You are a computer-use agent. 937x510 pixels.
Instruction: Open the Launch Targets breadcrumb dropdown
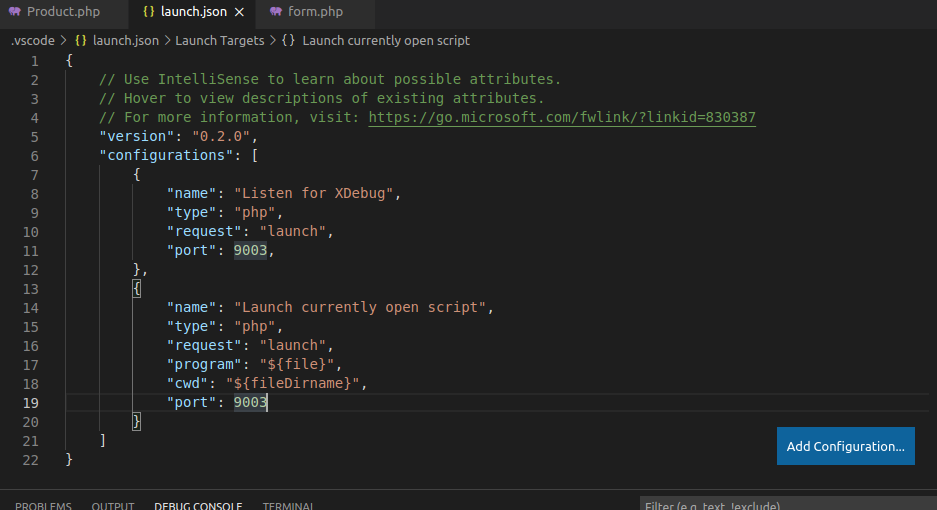click(x=220, y=41)
